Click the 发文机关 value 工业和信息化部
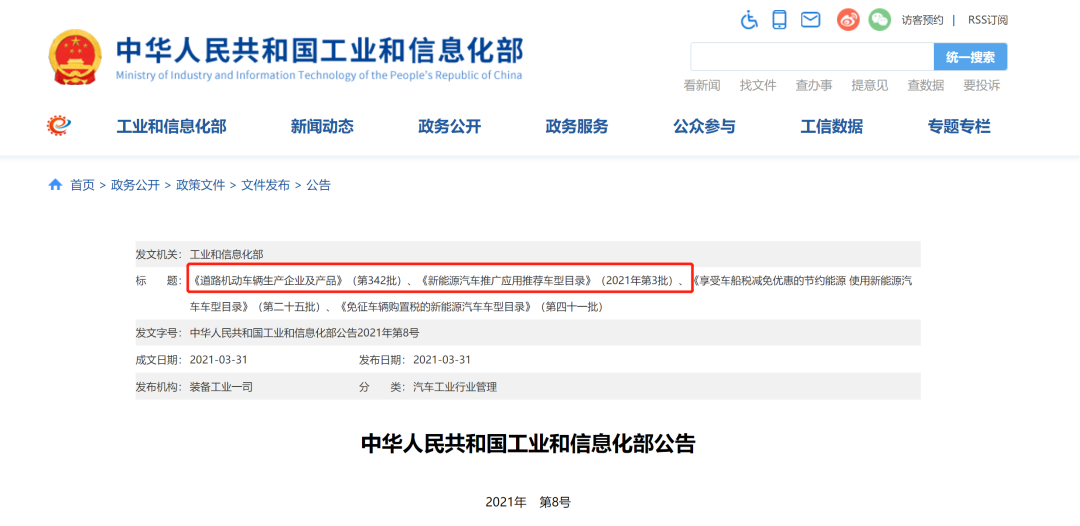 tap(227, 255)
